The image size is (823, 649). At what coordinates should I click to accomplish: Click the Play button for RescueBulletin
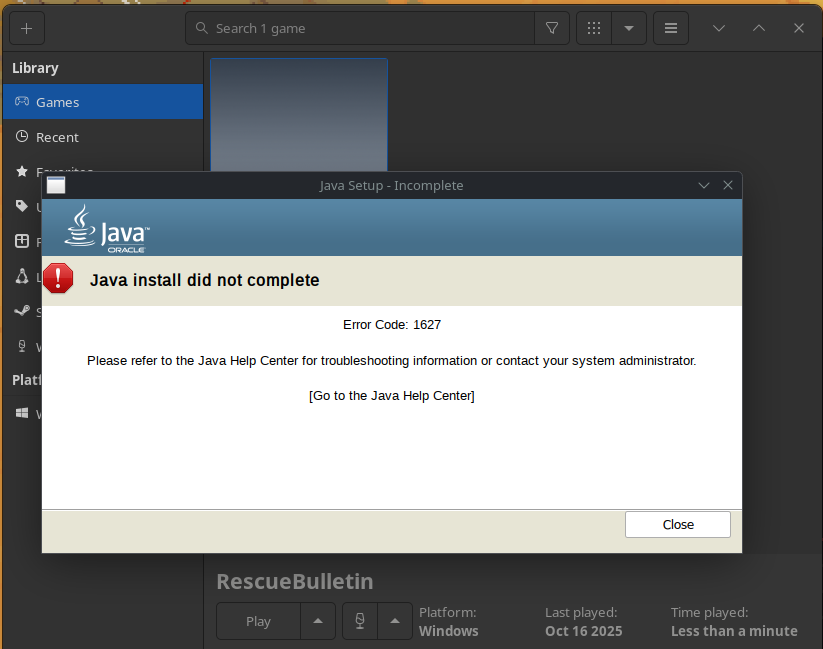pos(258,621)
